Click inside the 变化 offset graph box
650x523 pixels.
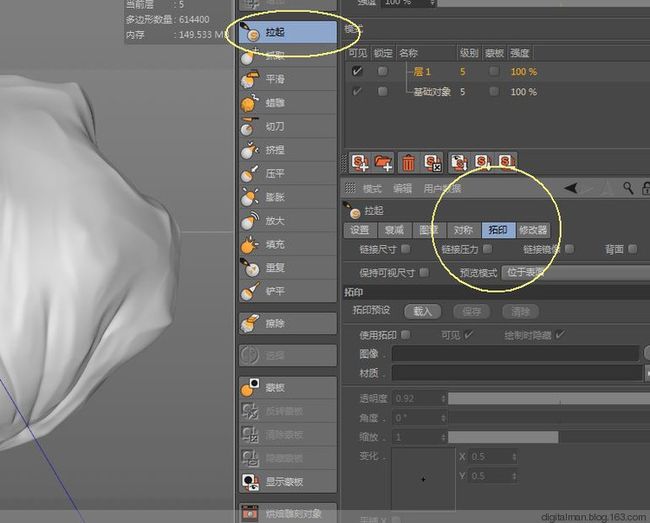pos(423,479)
